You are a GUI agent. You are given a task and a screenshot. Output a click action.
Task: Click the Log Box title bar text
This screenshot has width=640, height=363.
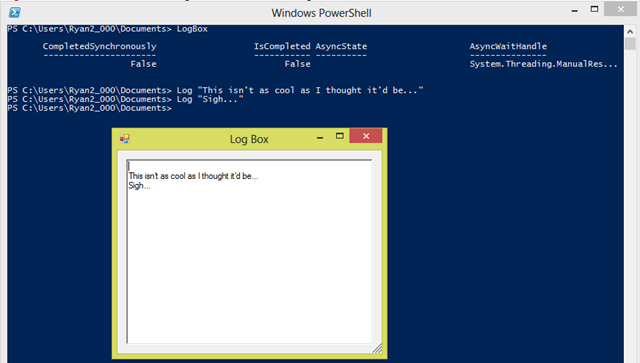point(249,139)
